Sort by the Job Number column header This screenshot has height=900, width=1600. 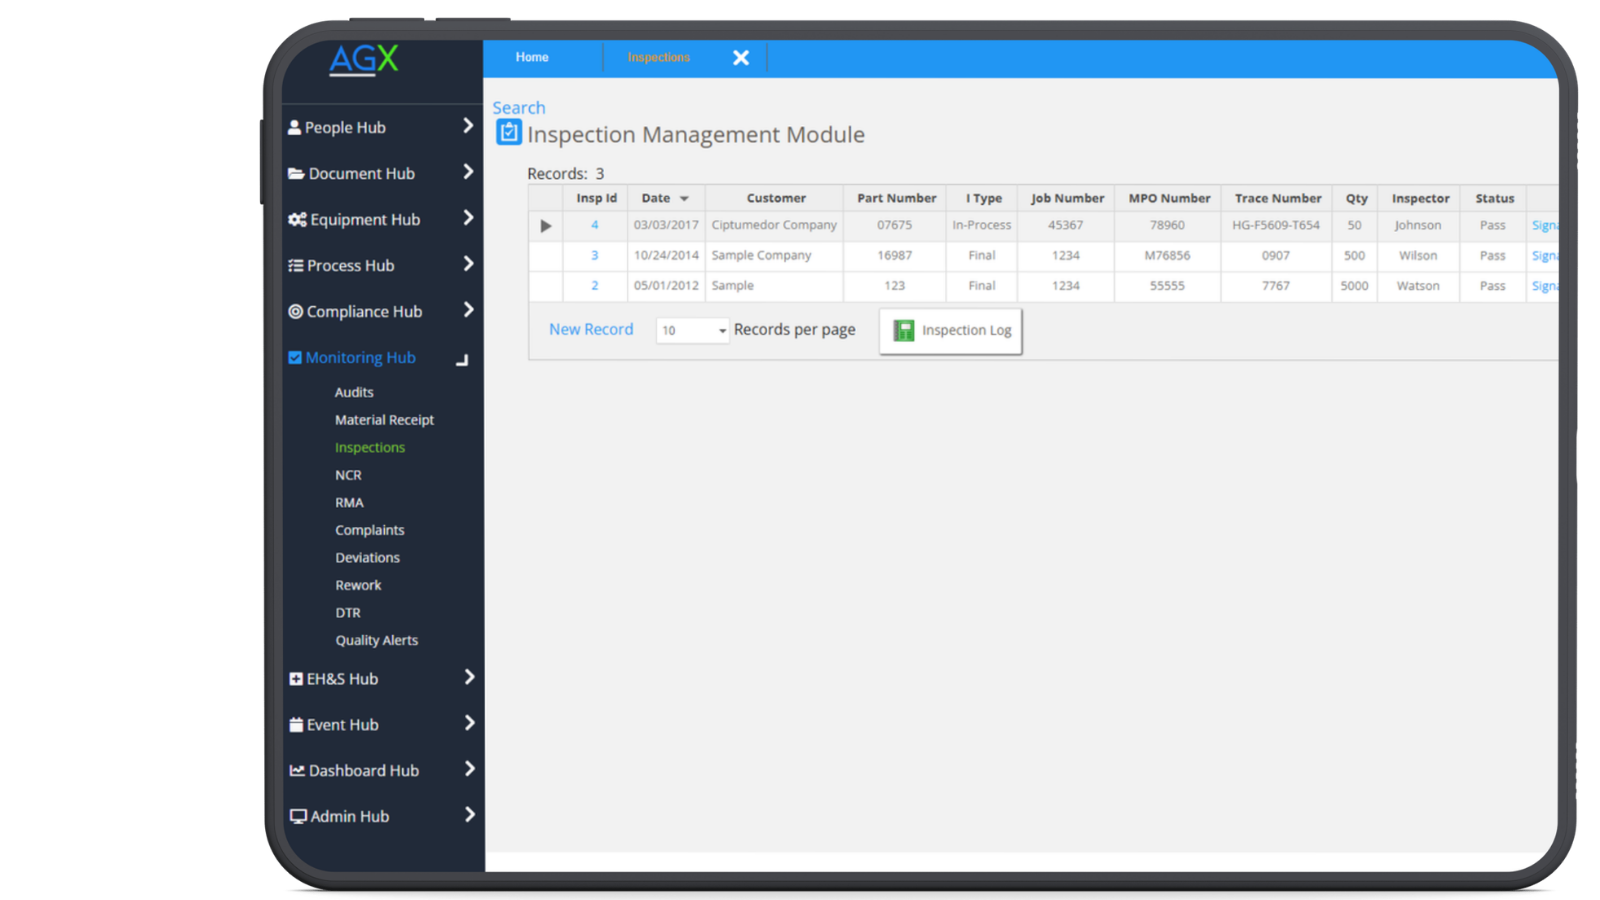pos(1067,198)
